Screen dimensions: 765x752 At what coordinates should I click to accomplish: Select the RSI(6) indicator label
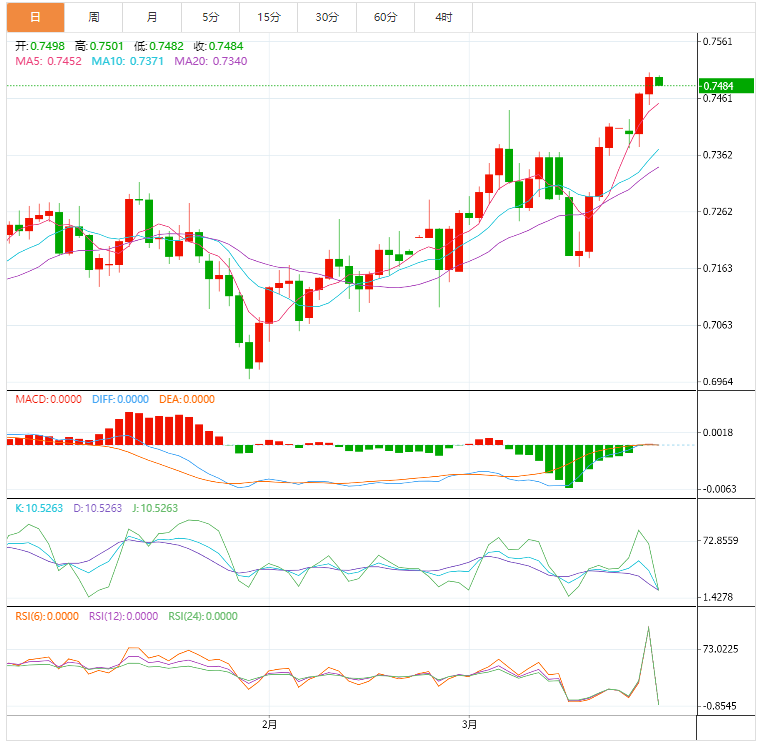point(46,616)
